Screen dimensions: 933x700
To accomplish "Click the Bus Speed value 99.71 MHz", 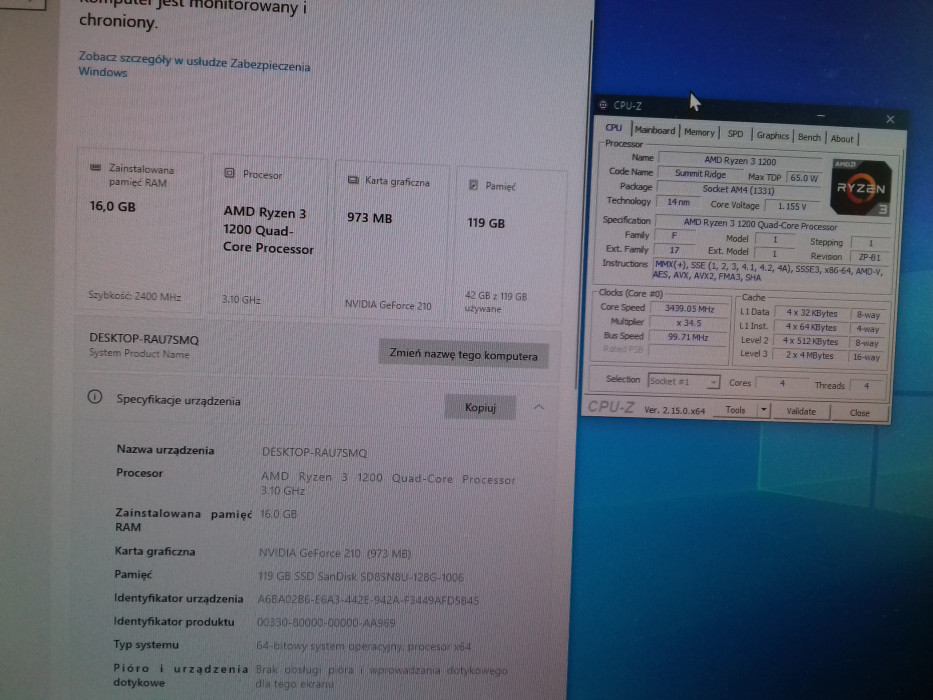I will (x=688, y=337).
